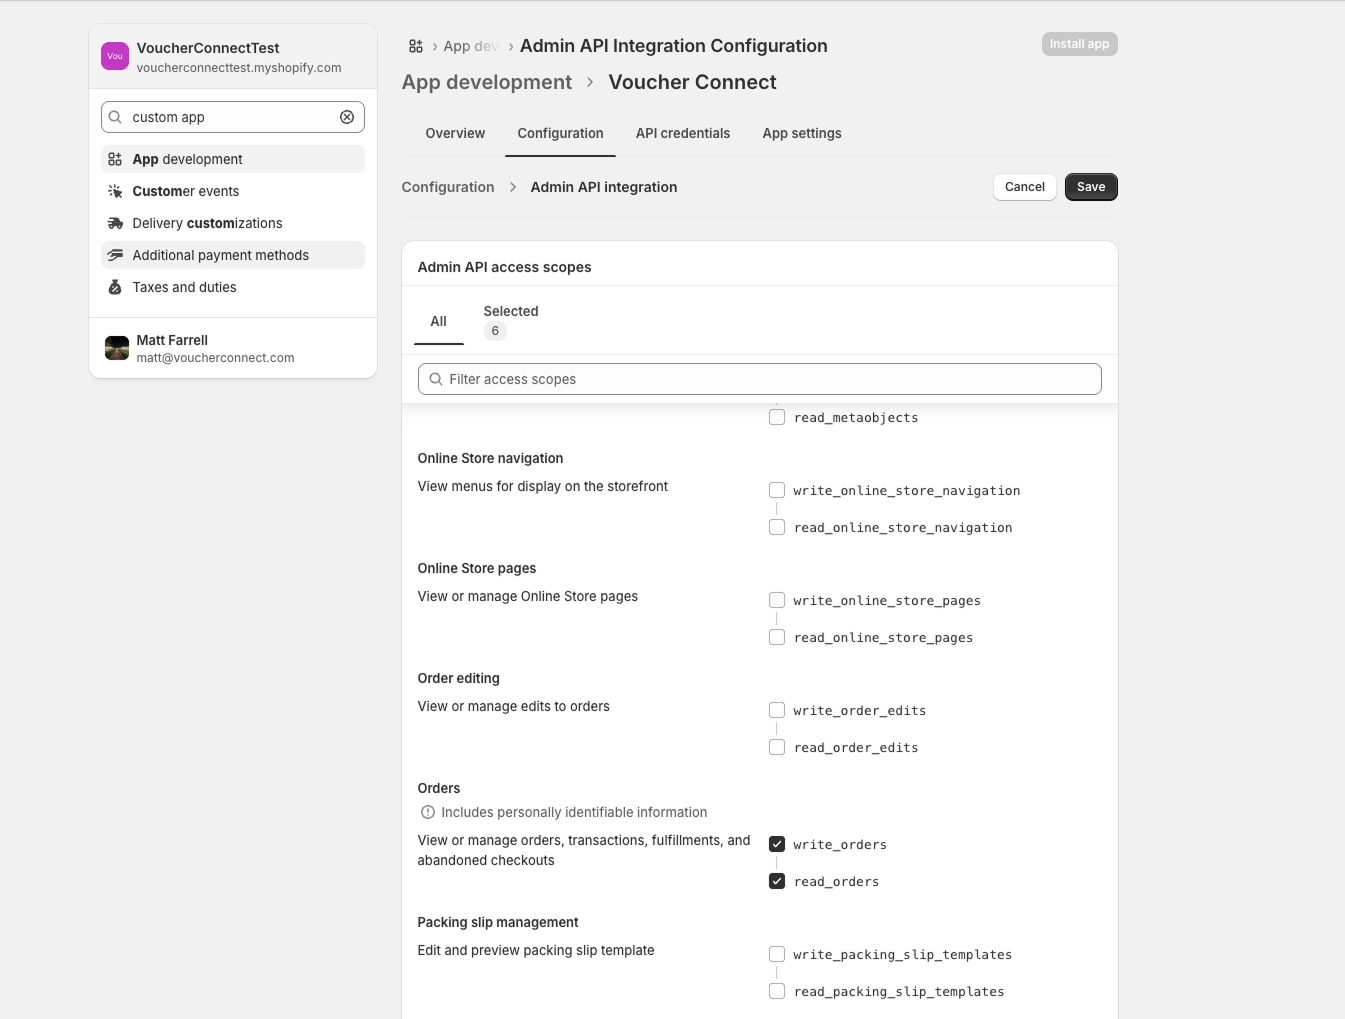The height and width of the screenshot is (1019, 1345).
Task: Clear the sidebar search with X icon
Action: pyautogui.click(x=347, y=117)
